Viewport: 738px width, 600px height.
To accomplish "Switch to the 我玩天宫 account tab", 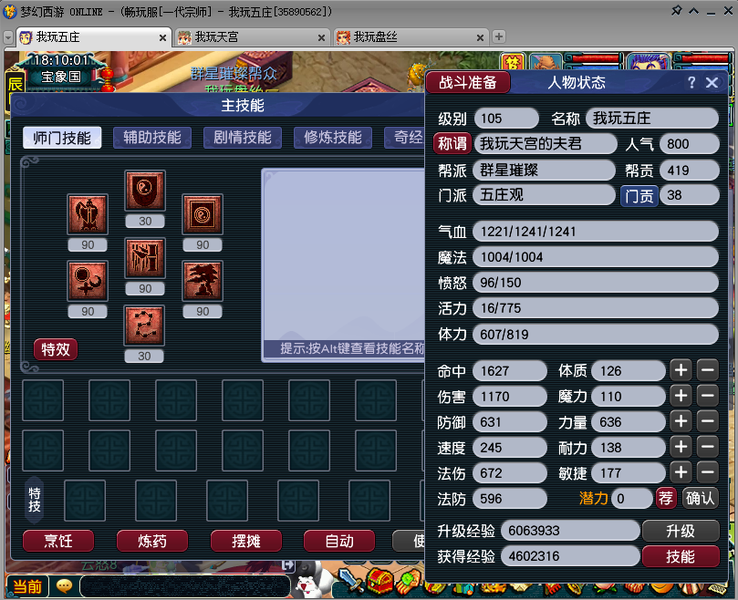I will [x=251, y=37].
